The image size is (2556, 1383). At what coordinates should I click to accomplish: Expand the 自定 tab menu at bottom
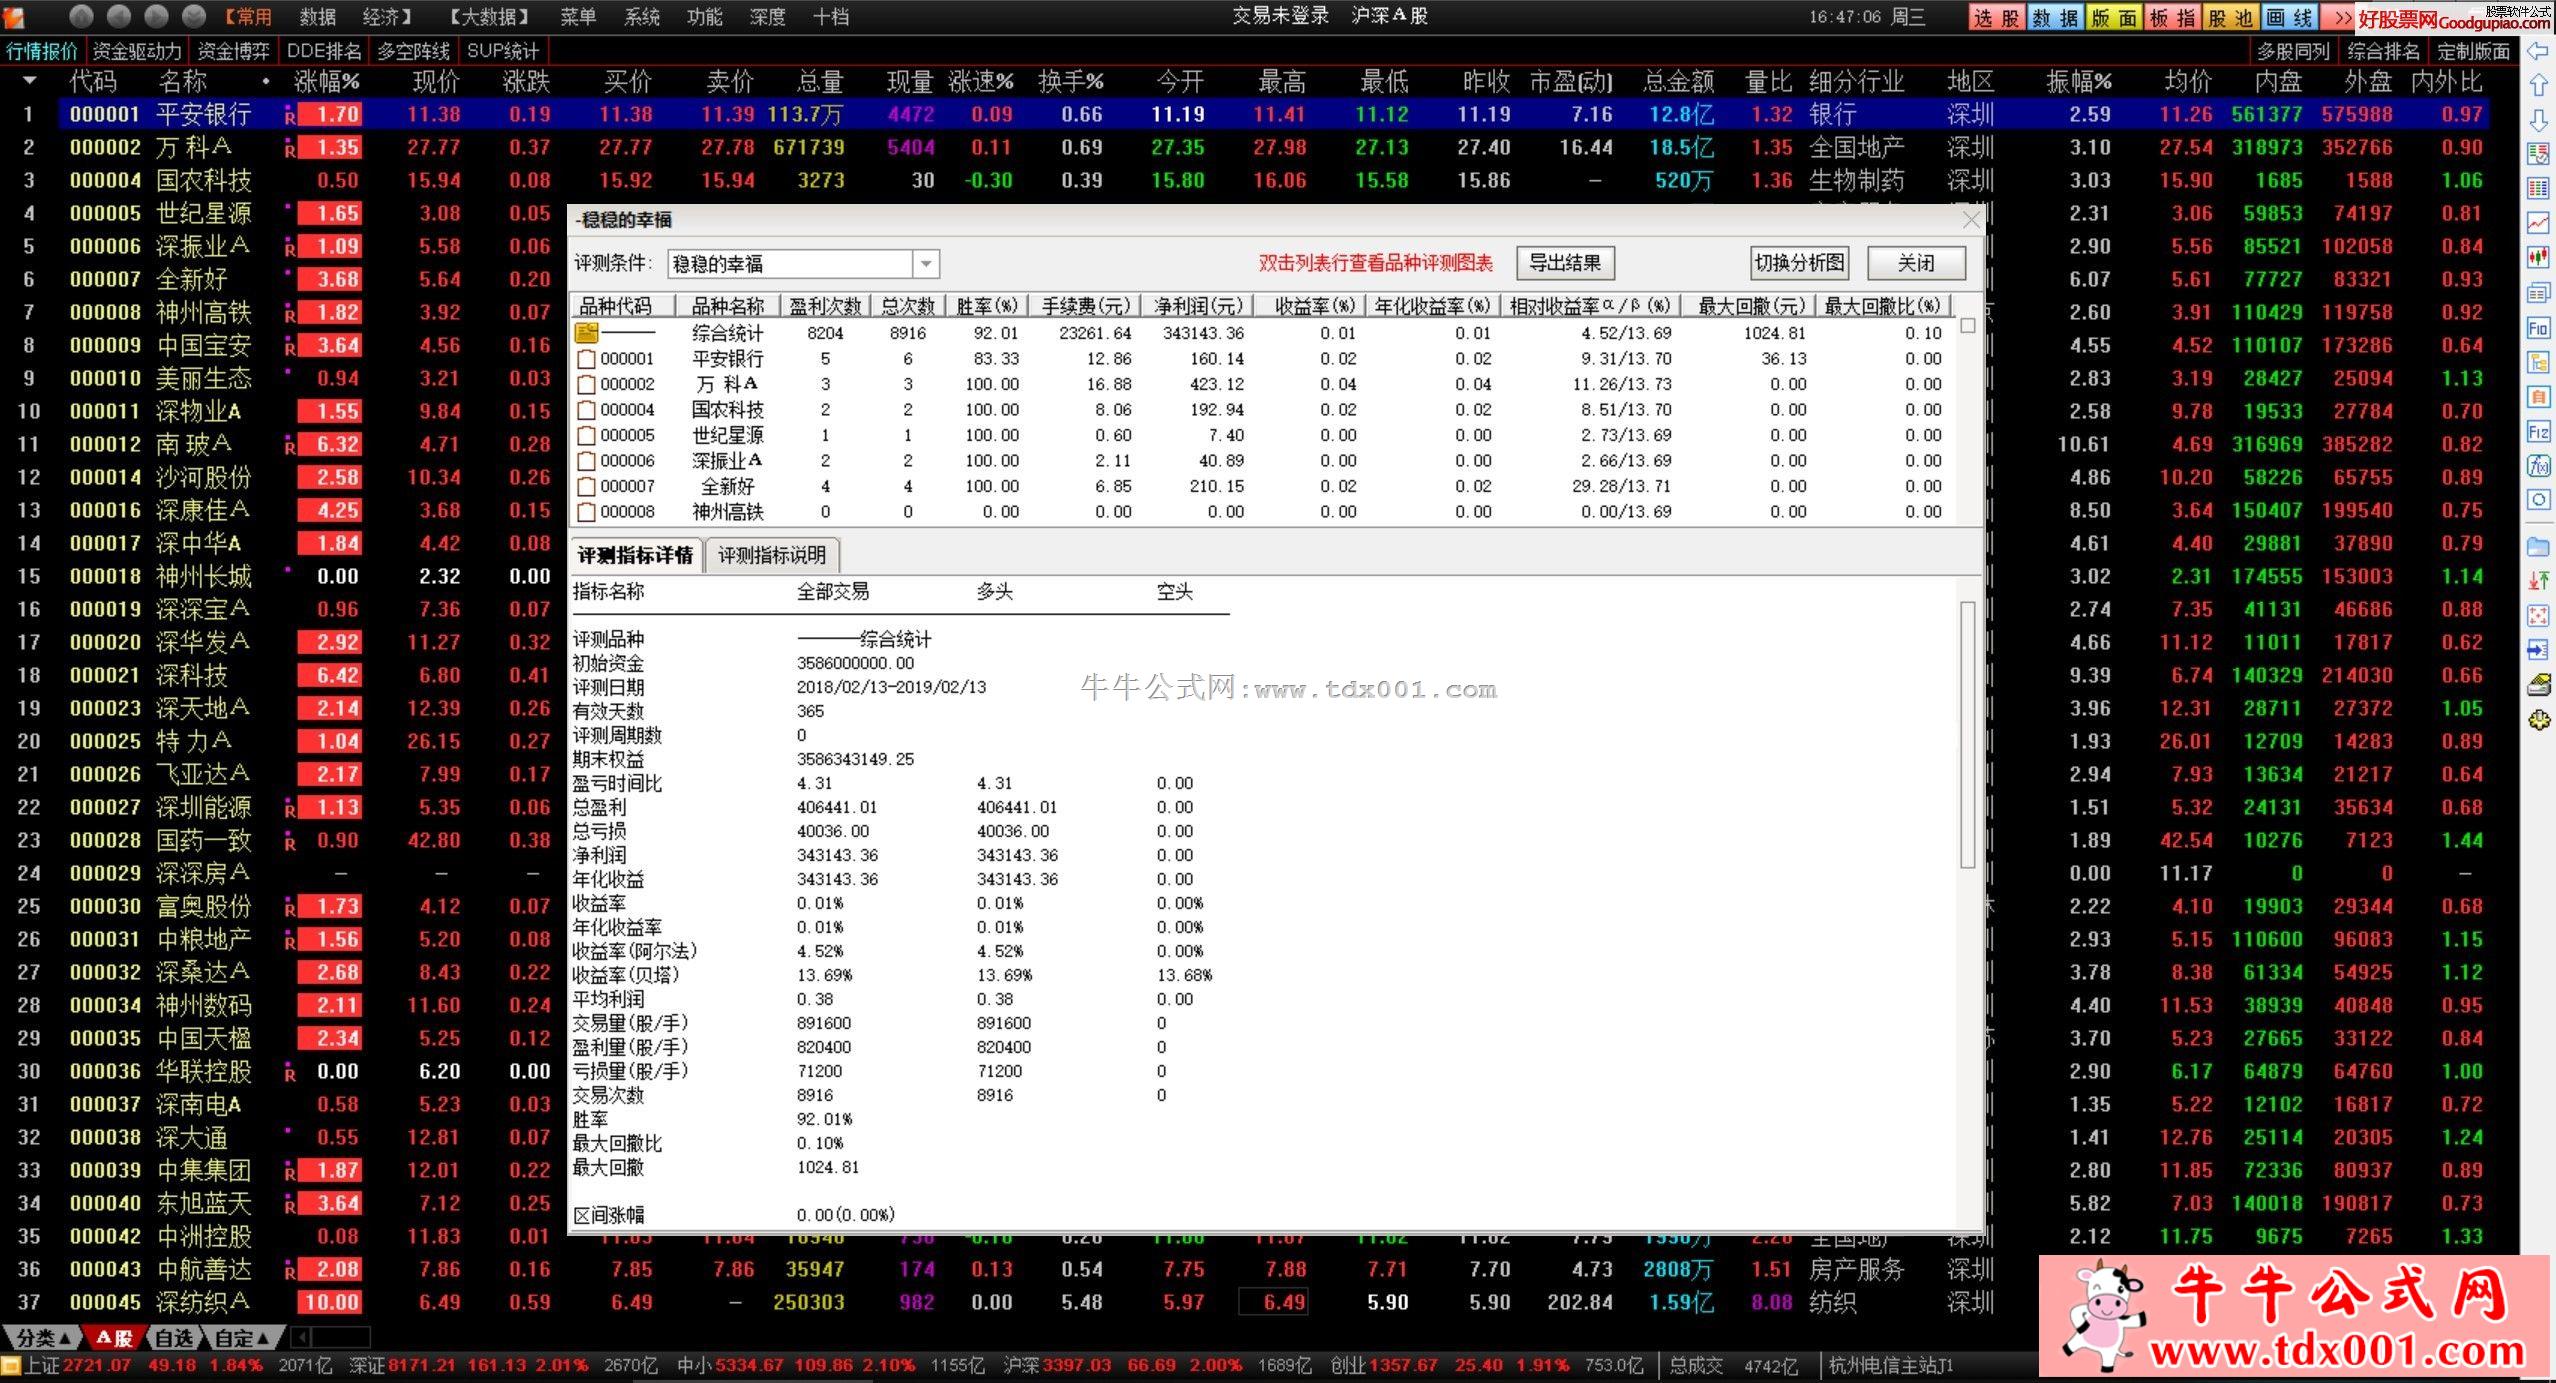click(241, 1337)
